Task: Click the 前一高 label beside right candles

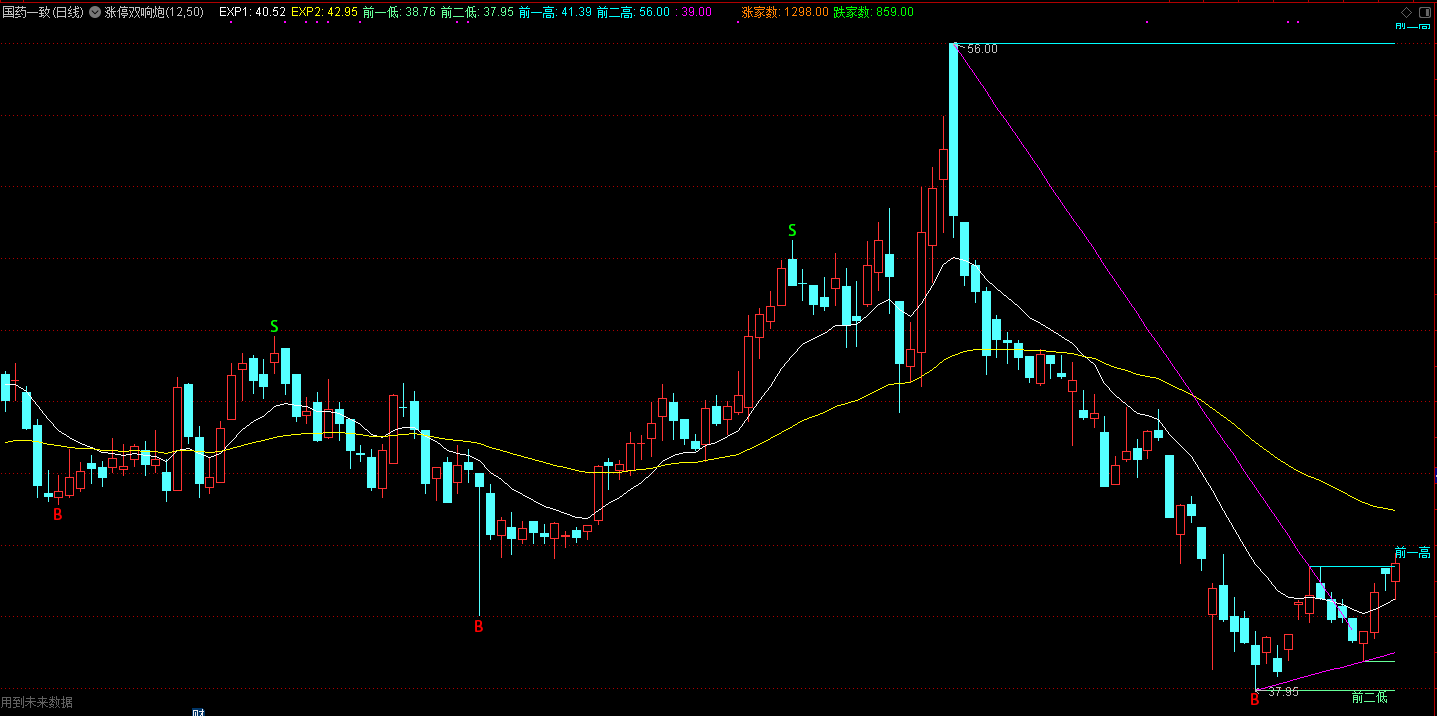Action: (1412, 553)
